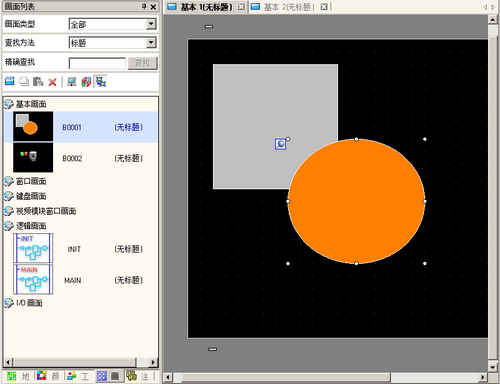This screenshot has width=500, height=384.
Task: Click the minus marker below the canvas
Action: pyautogui.click(x=213, y=349)
